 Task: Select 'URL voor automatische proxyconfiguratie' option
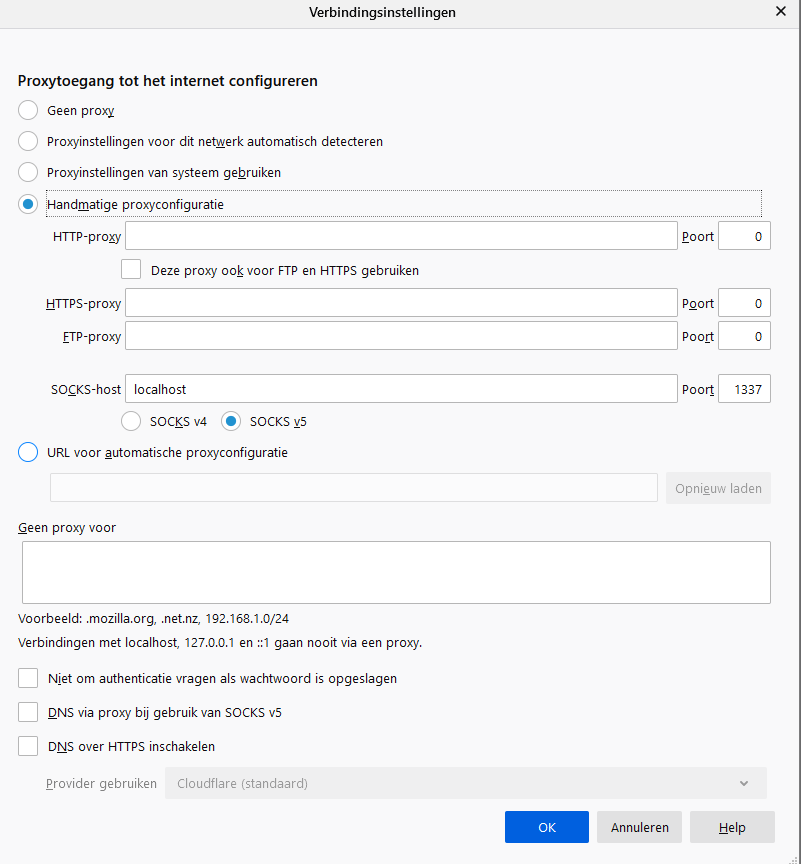(28, 452)
